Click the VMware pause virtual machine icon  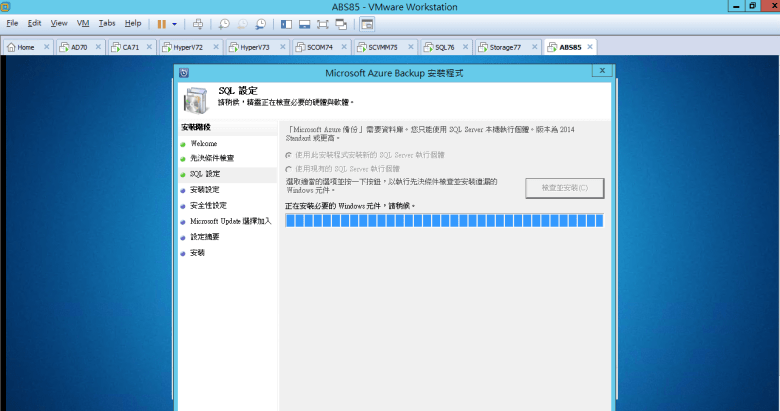[x=161, y=23]
